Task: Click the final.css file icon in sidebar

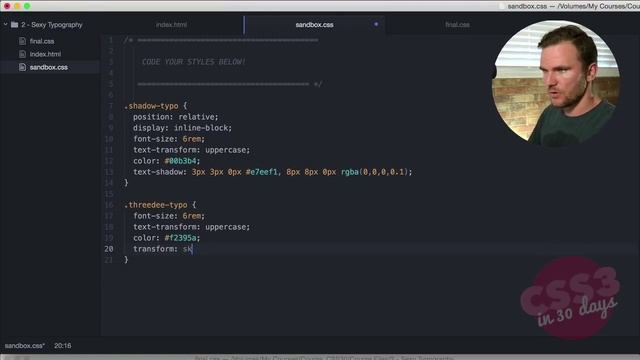Action: pos(22,41)
